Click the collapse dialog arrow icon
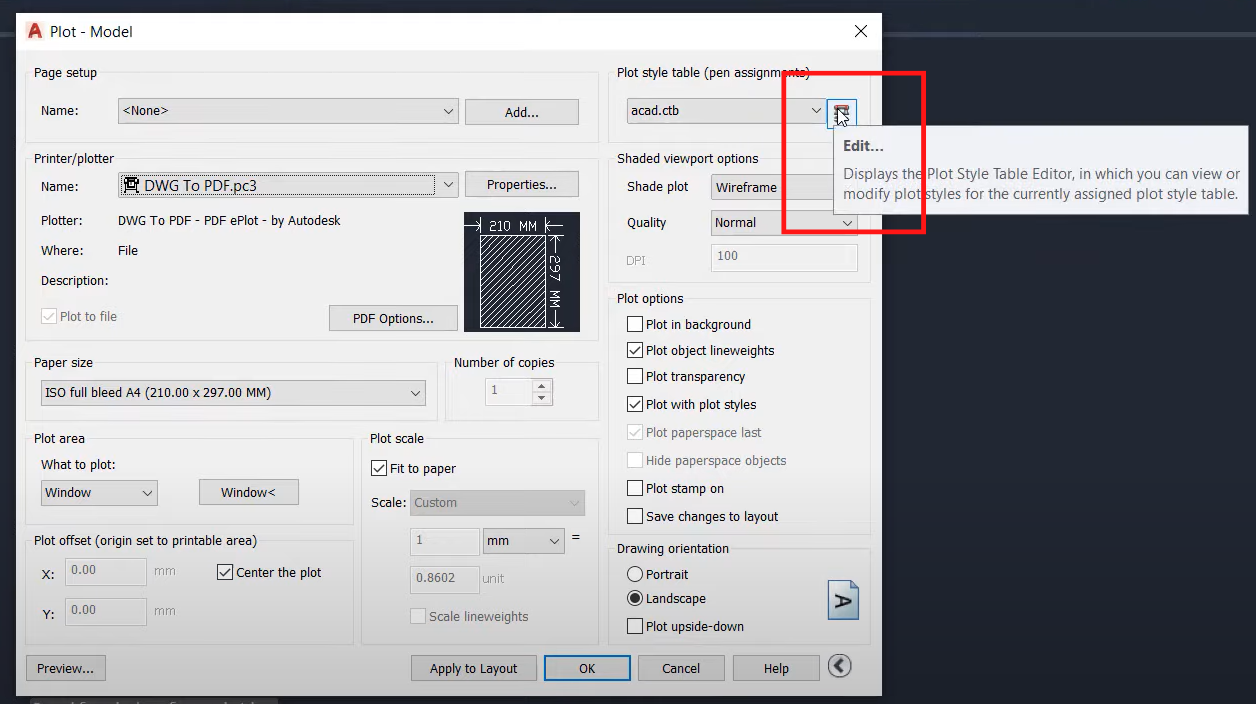The image size is (1256, 704). click(x=840, y=666)
